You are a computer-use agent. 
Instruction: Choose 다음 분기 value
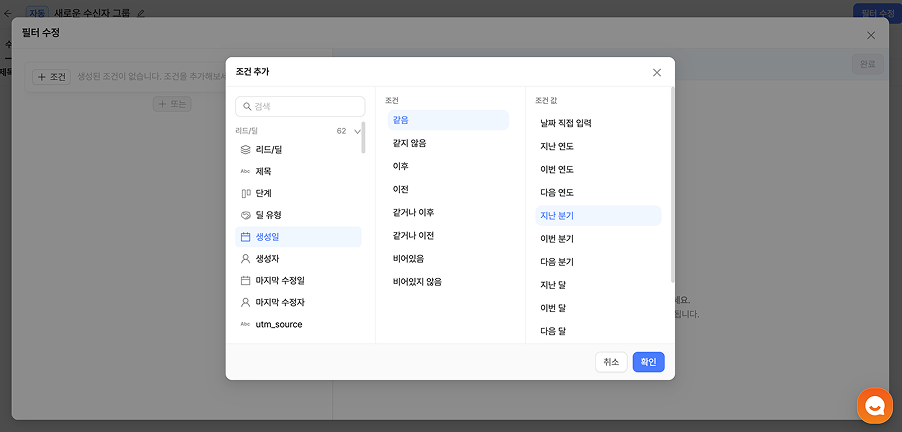(598, 262)
